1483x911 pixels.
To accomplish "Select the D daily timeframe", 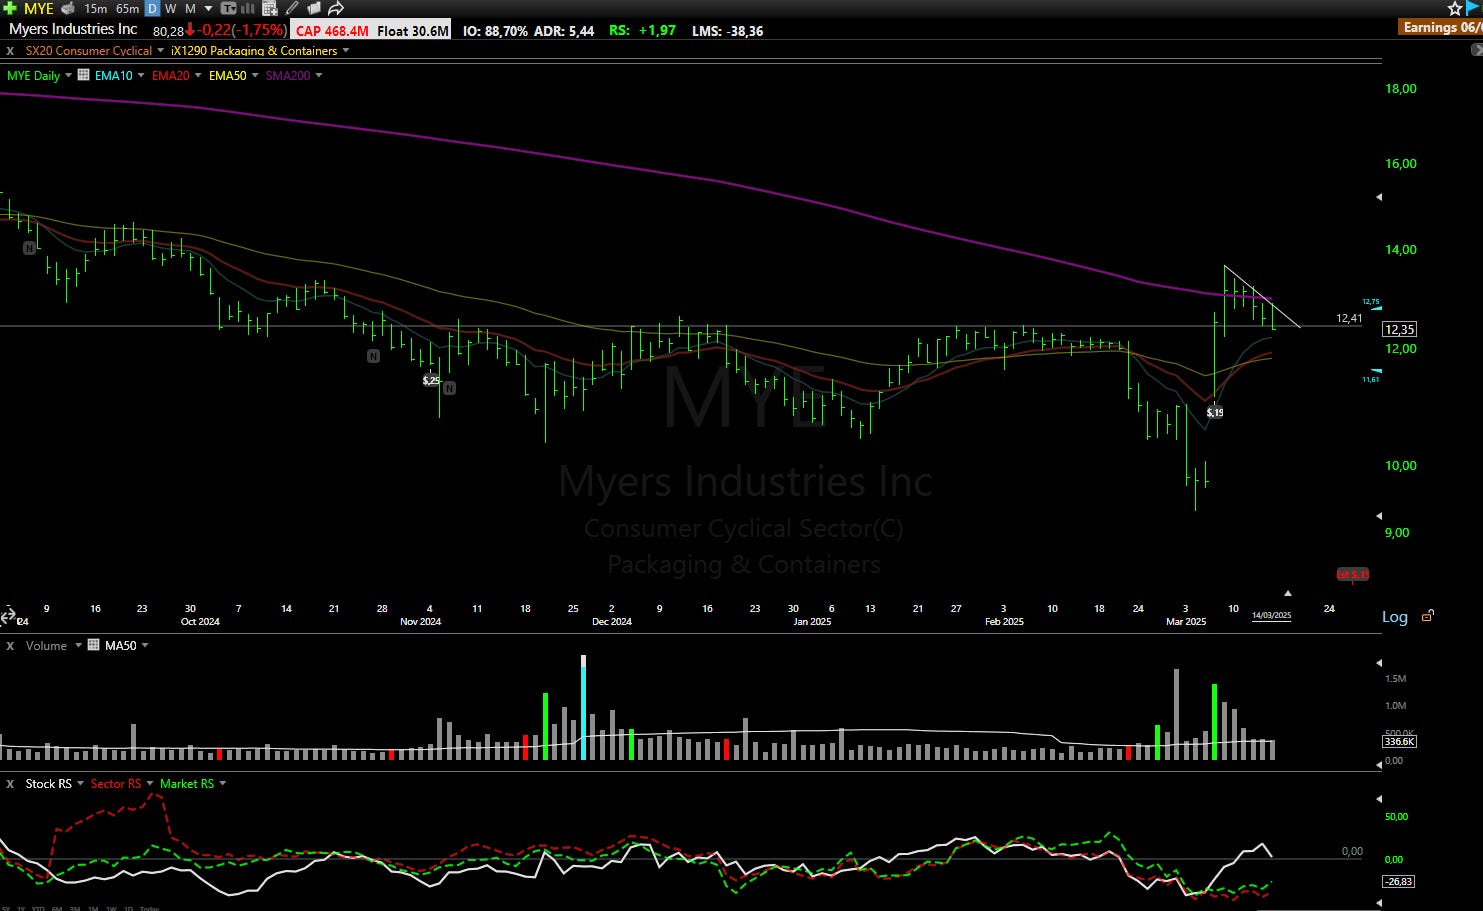I will tap(152, 8).
